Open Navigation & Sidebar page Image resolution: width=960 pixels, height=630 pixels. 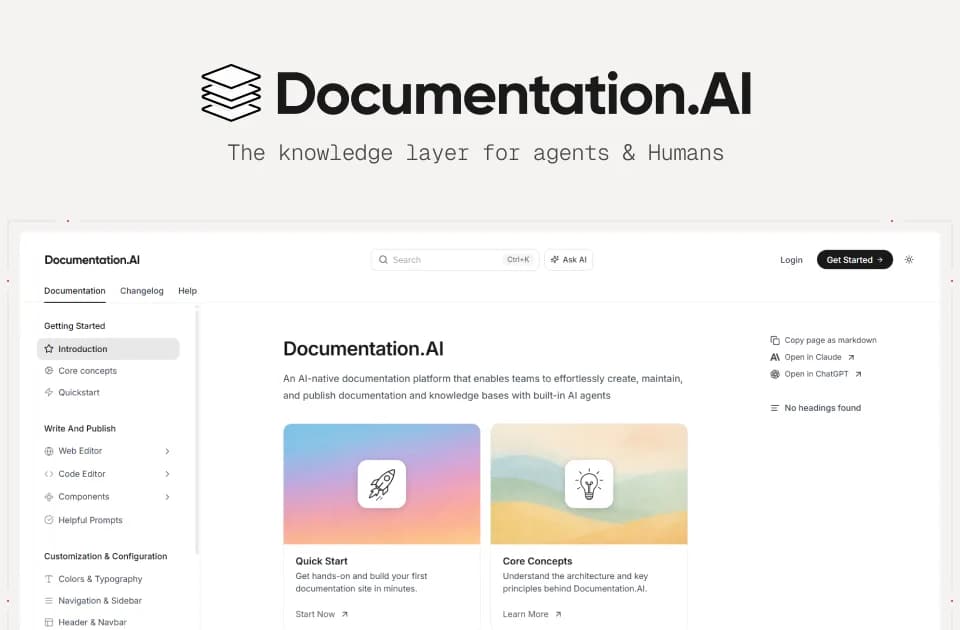(100, 601)
